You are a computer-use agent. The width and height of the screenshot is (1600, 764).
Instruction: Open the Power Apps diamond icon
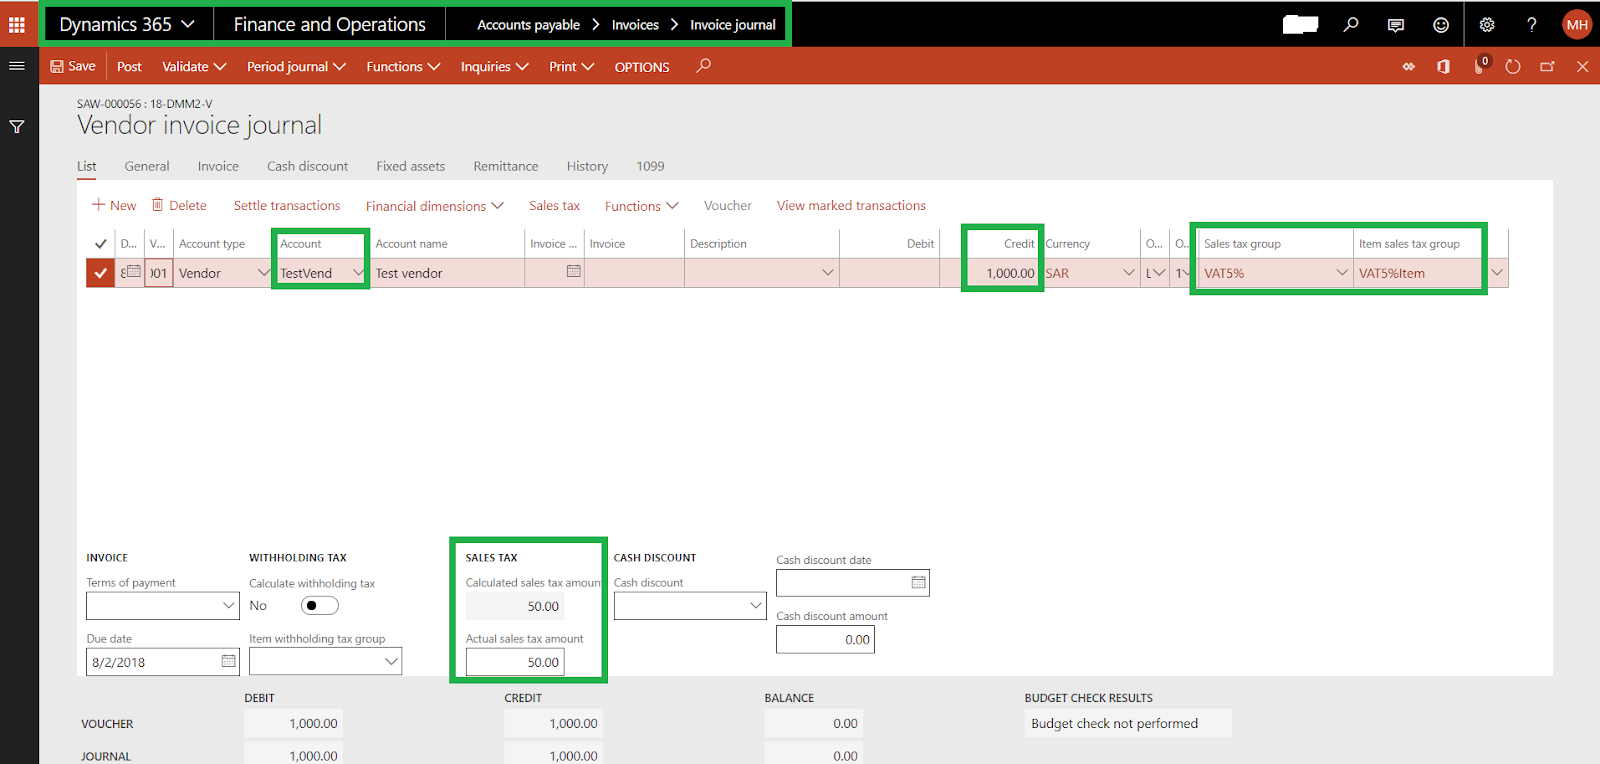pos(1408,67)
